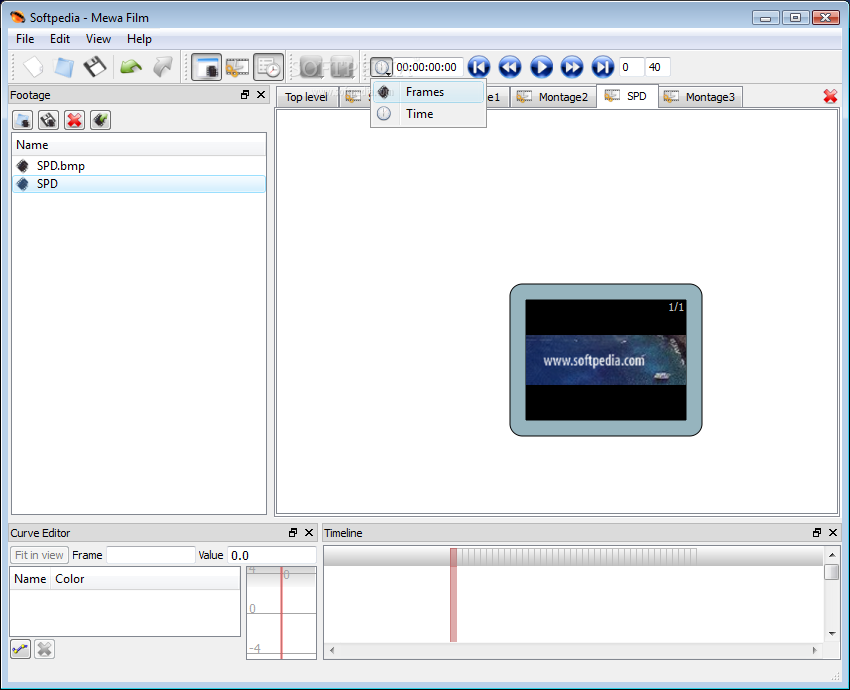Click the timeline horizontal scroll right arrow
The width and height of the screenshot is (850, 690).
coord(814,650)
